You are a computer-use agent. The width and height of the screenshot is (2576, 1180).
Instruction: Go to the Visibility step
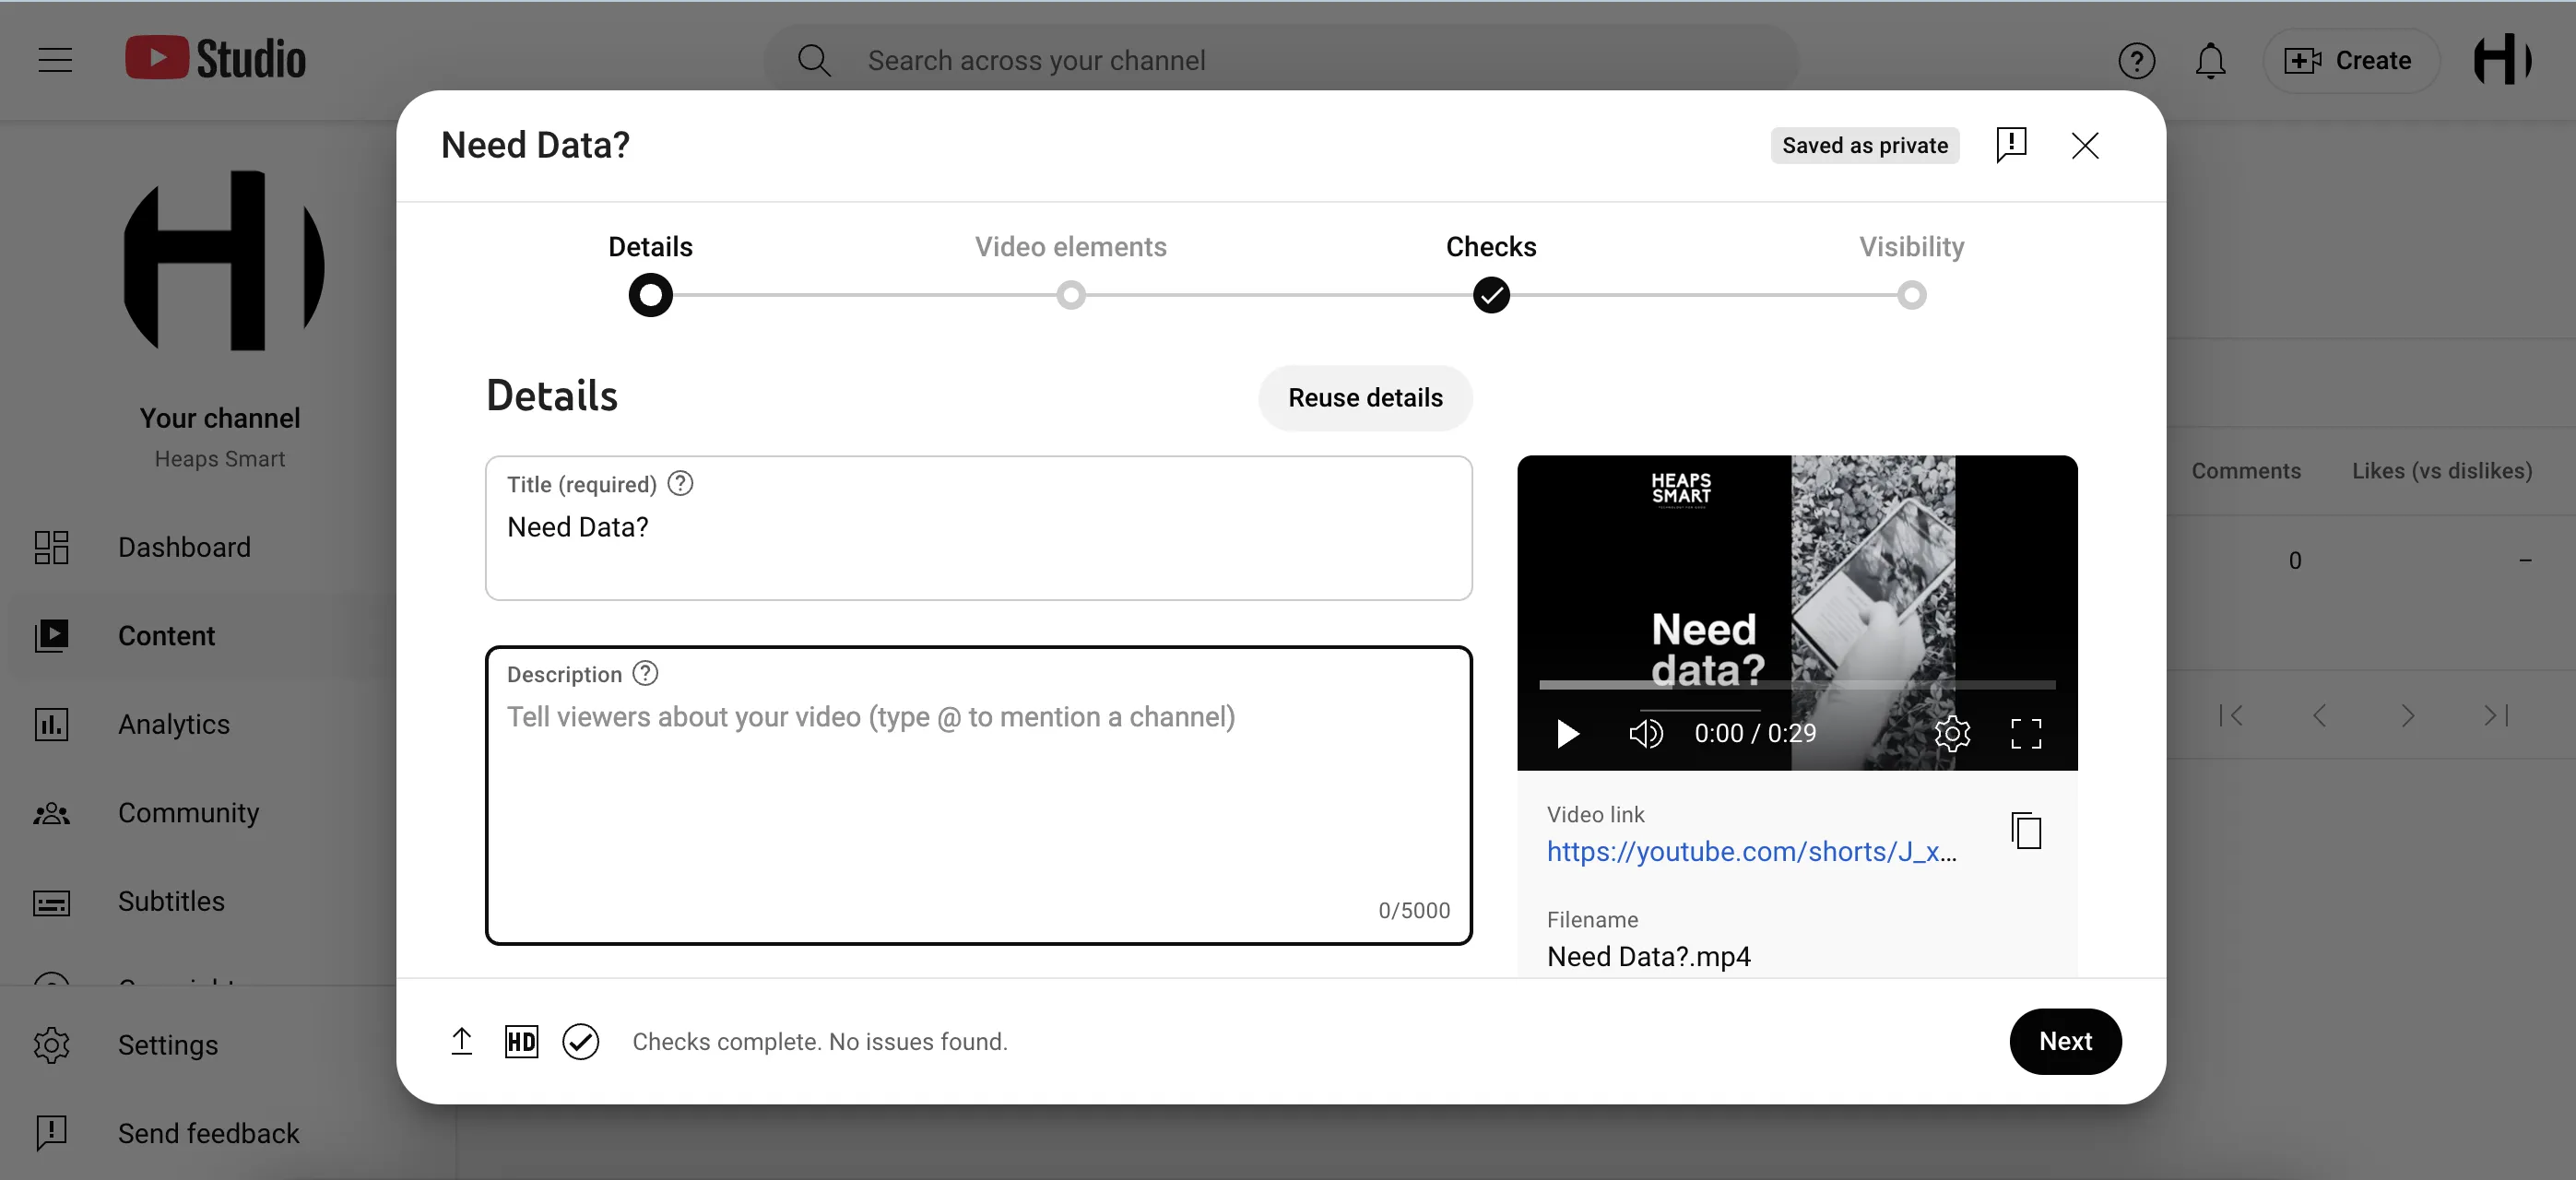click(1911, 272)
